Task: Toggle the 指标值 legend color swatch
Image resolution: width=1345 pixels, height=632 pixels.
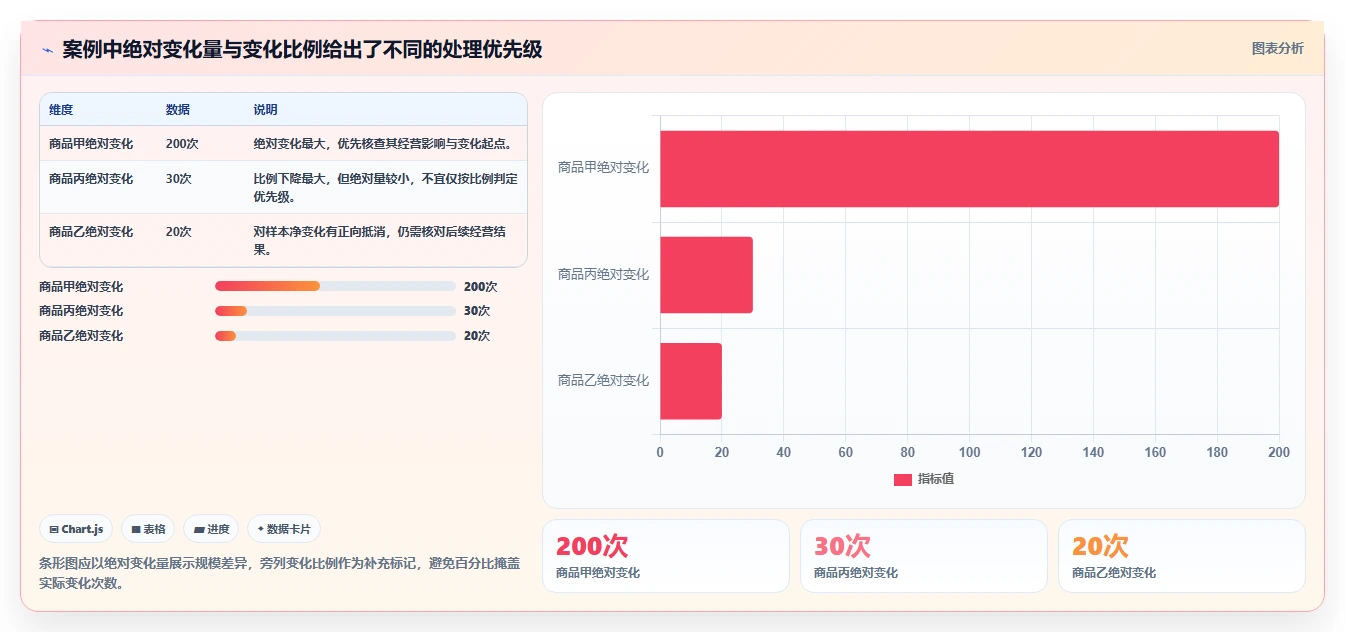Action: pos(903,480)
